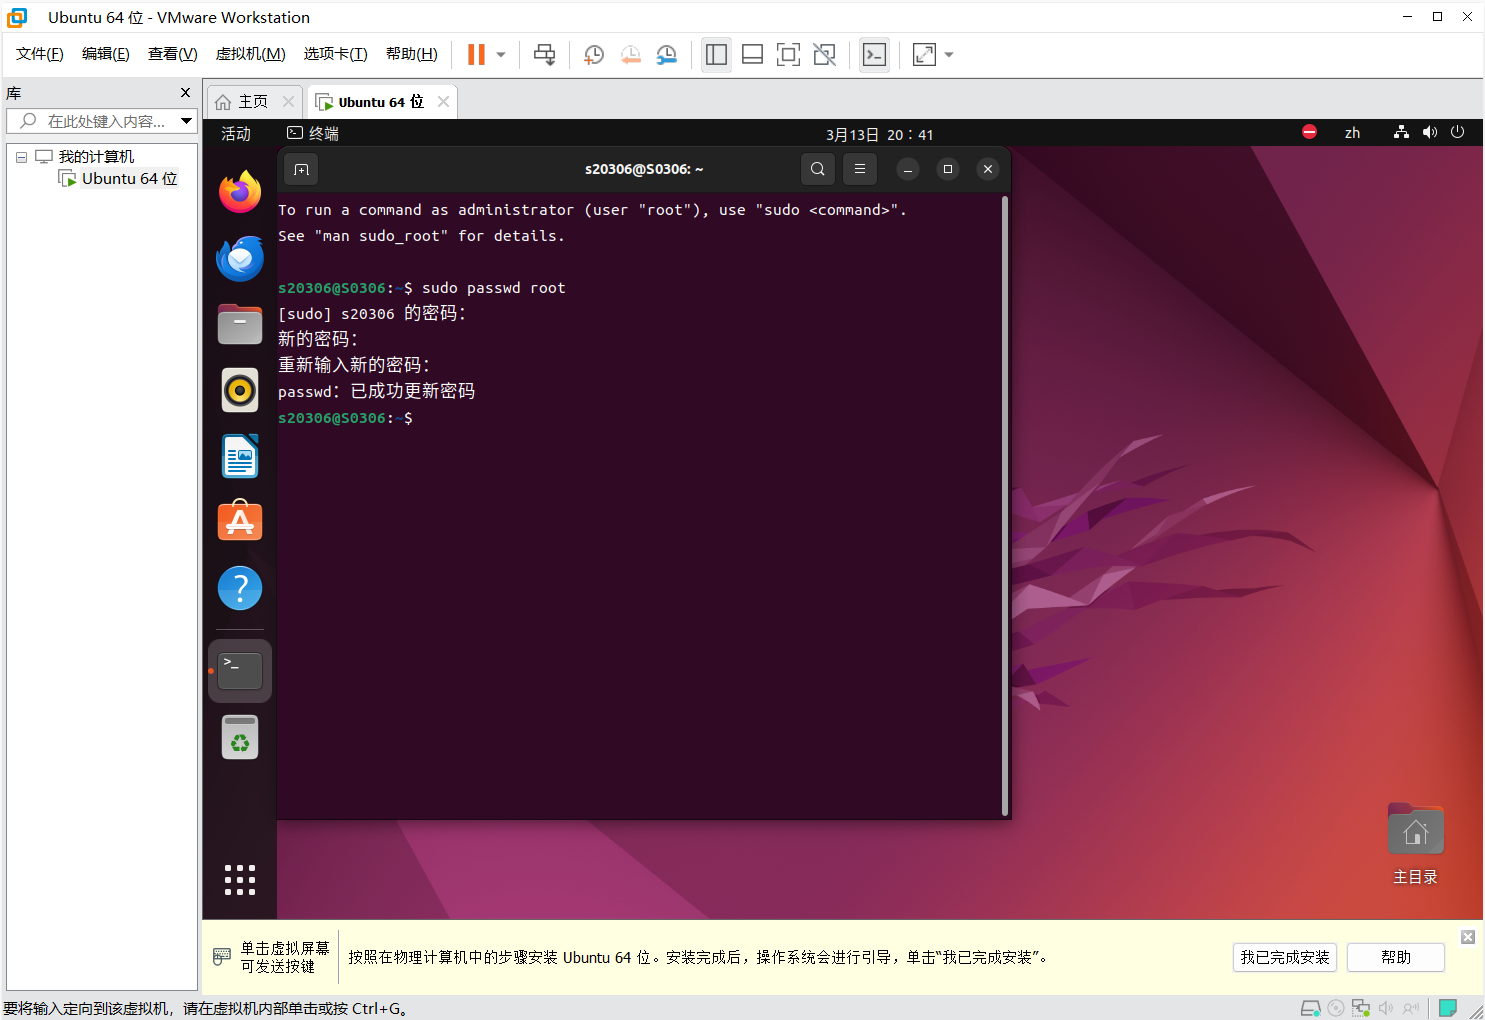Open the 虚拟机(M) menu
Screen dimensions: 1485x1020
(x=250, y=54)
